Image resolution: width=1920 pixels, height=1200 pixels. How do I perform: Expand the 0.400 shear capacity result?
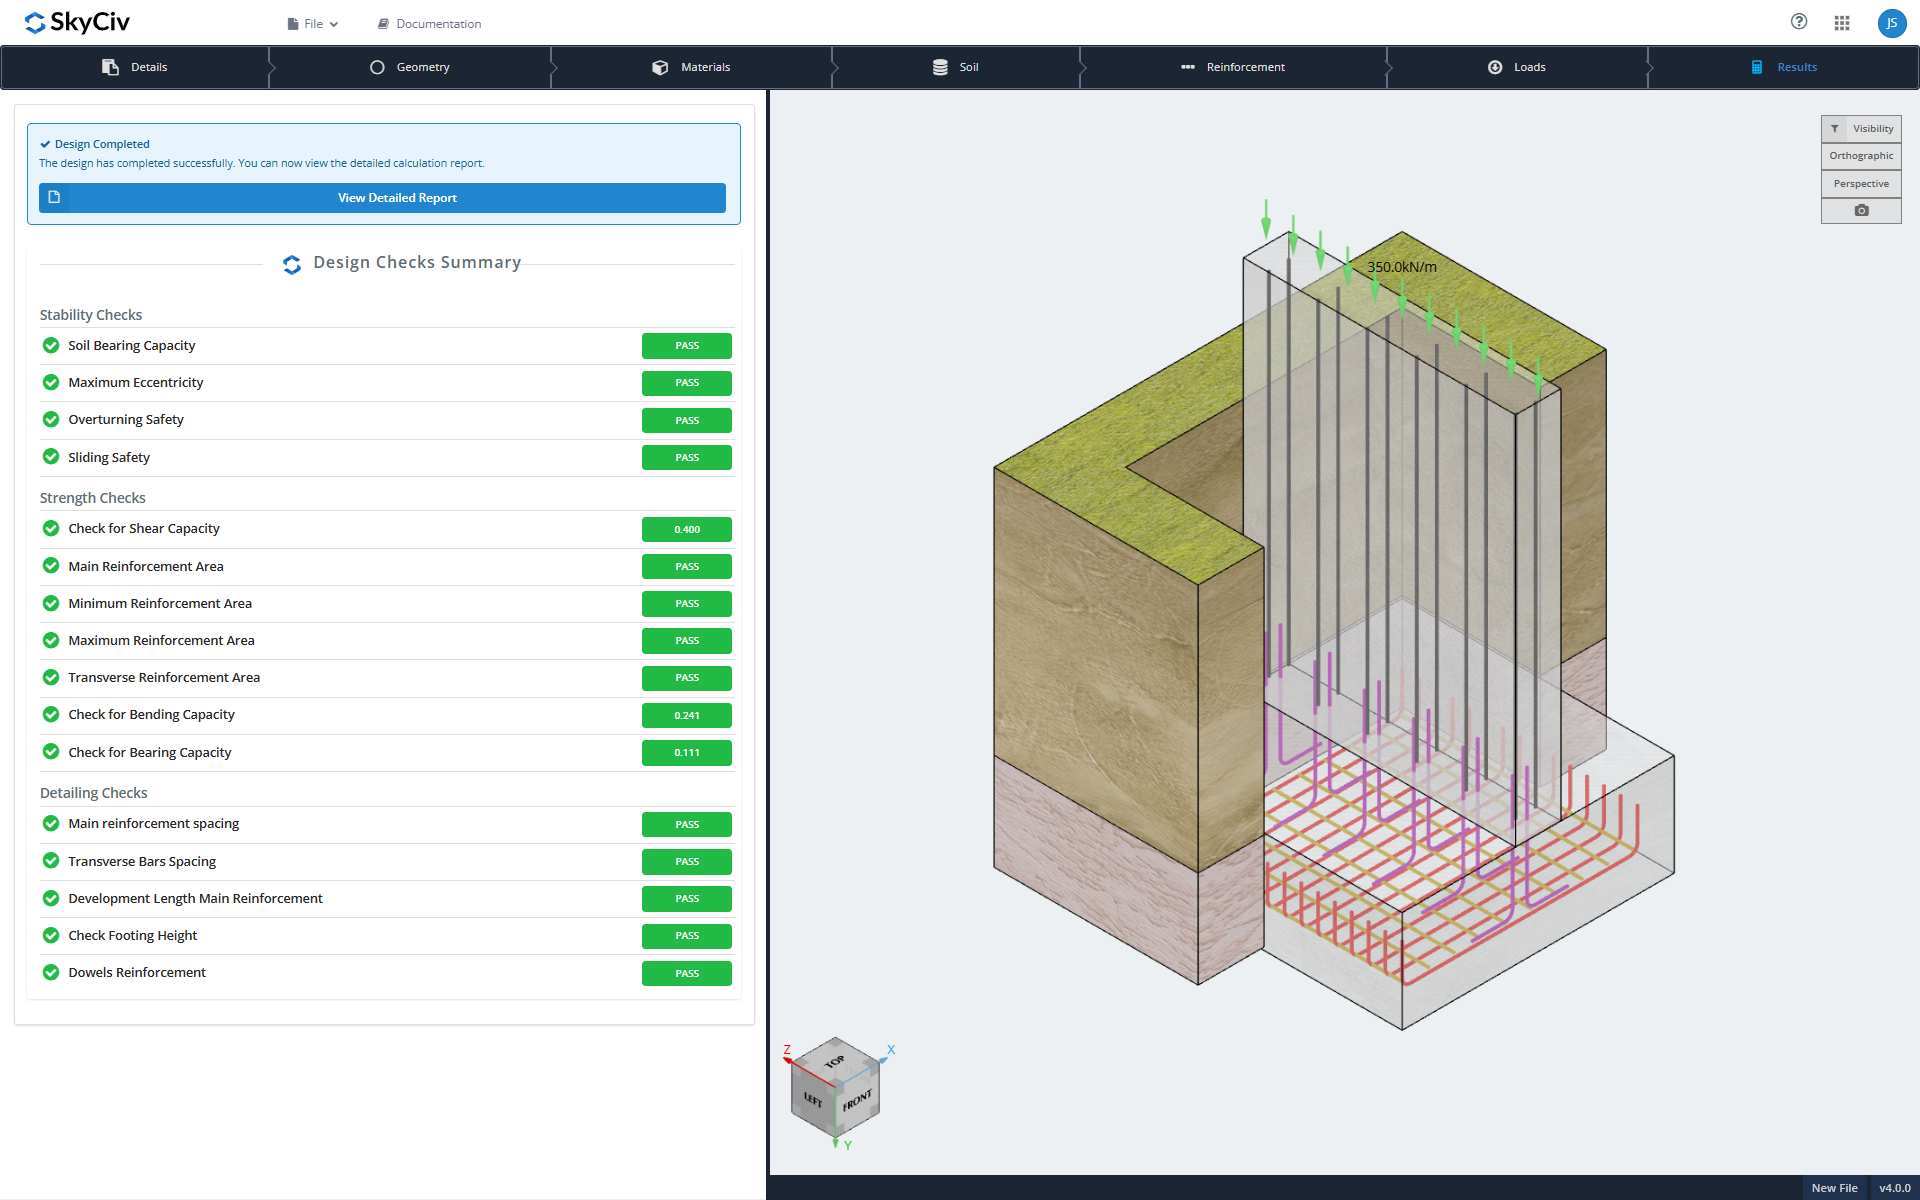[687, 529]
